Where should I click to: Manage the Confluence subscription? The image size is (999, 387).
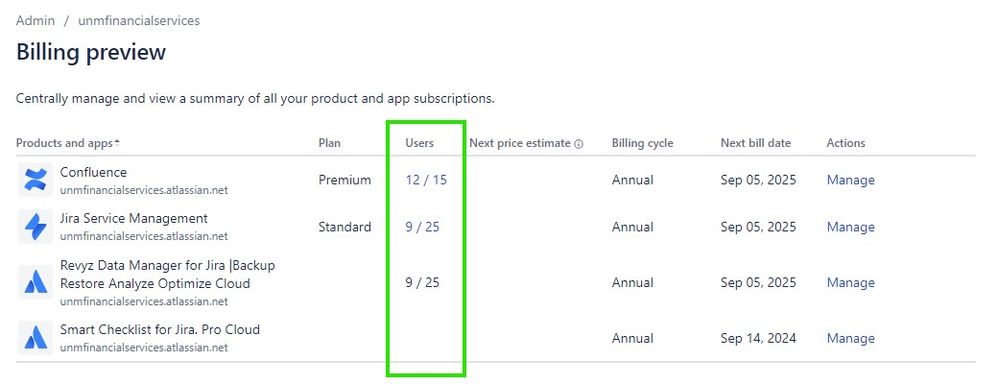851,180
